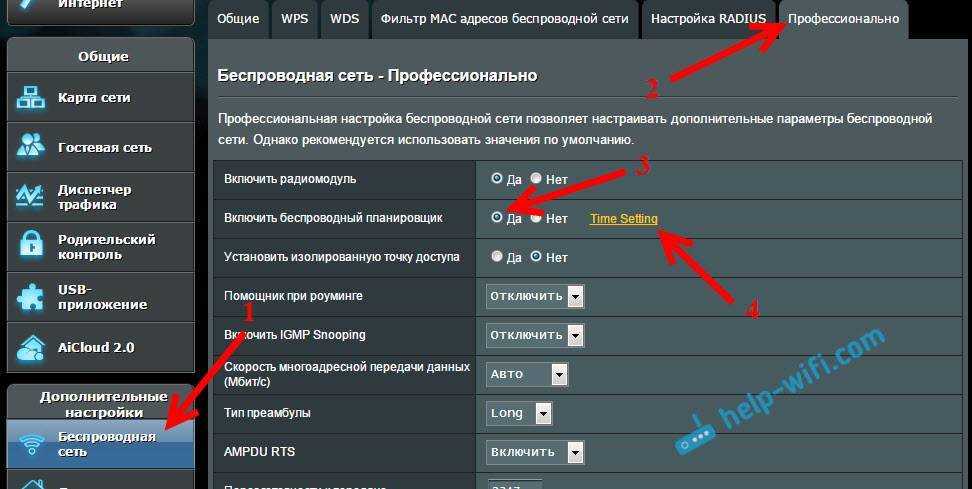The height and width of the screenshot is (489, 972).
Task: Expand the Тип преамбулы Long dropdown
Action: 520,413
